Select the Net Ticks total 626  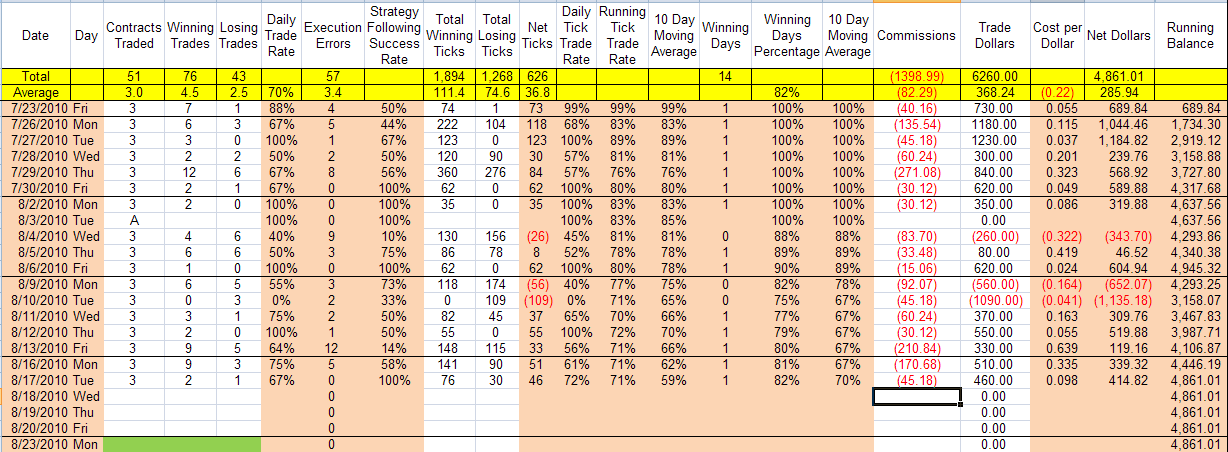pyautogui.click(x=537, y=76)
